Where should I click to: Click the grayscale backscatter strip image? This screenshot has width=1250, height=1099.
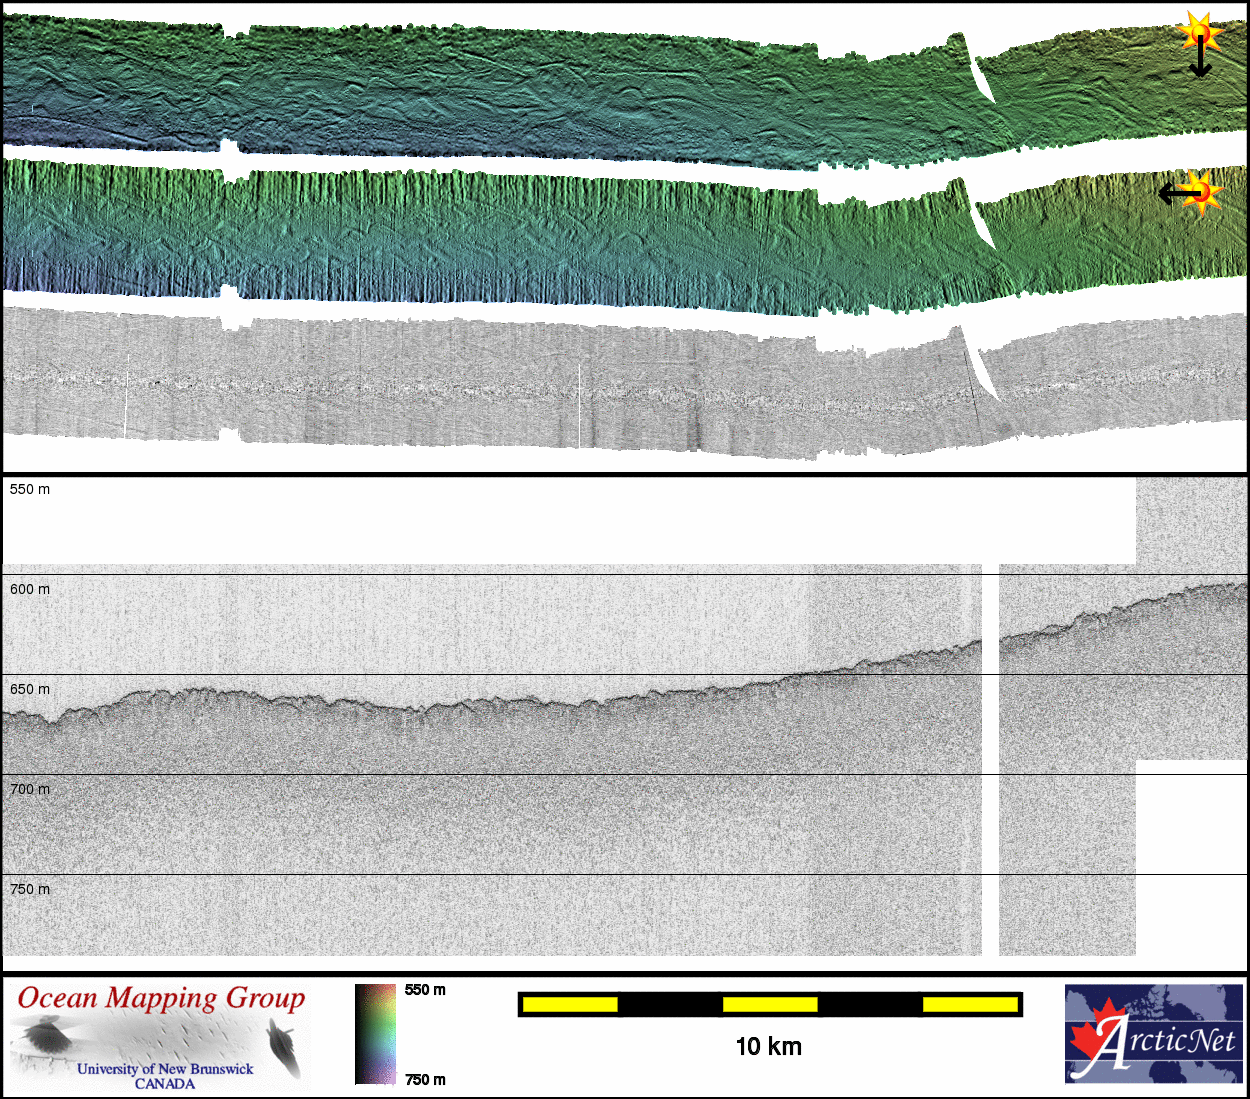click(600, 385)
